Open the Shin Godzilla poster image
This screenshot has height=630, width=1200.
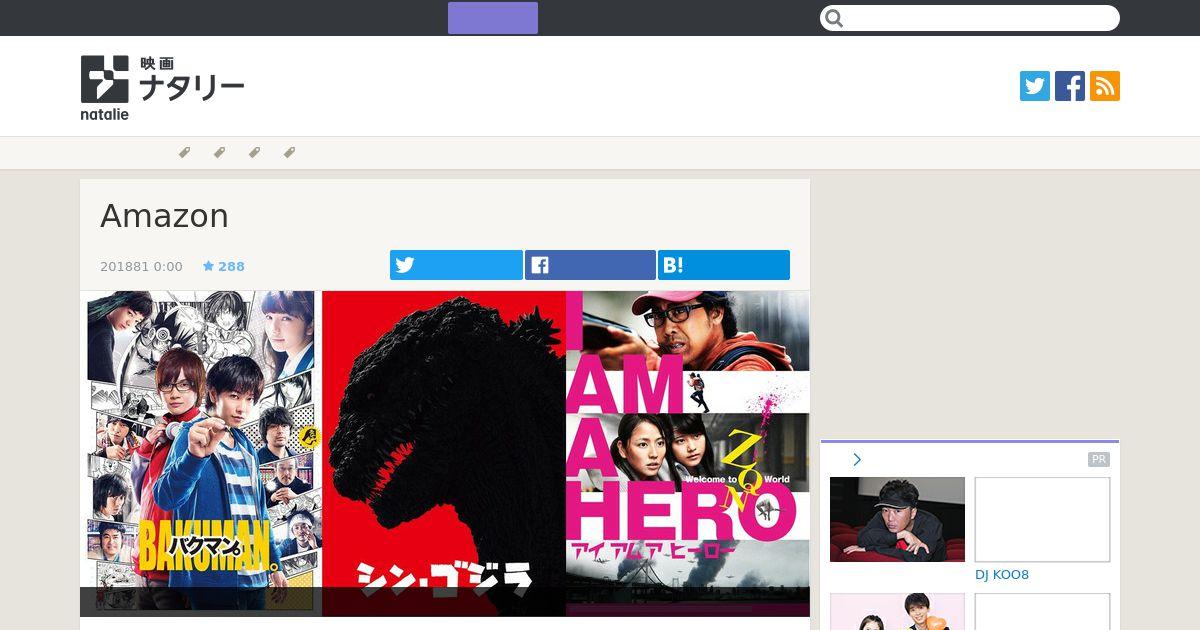(x=444, y=453)
